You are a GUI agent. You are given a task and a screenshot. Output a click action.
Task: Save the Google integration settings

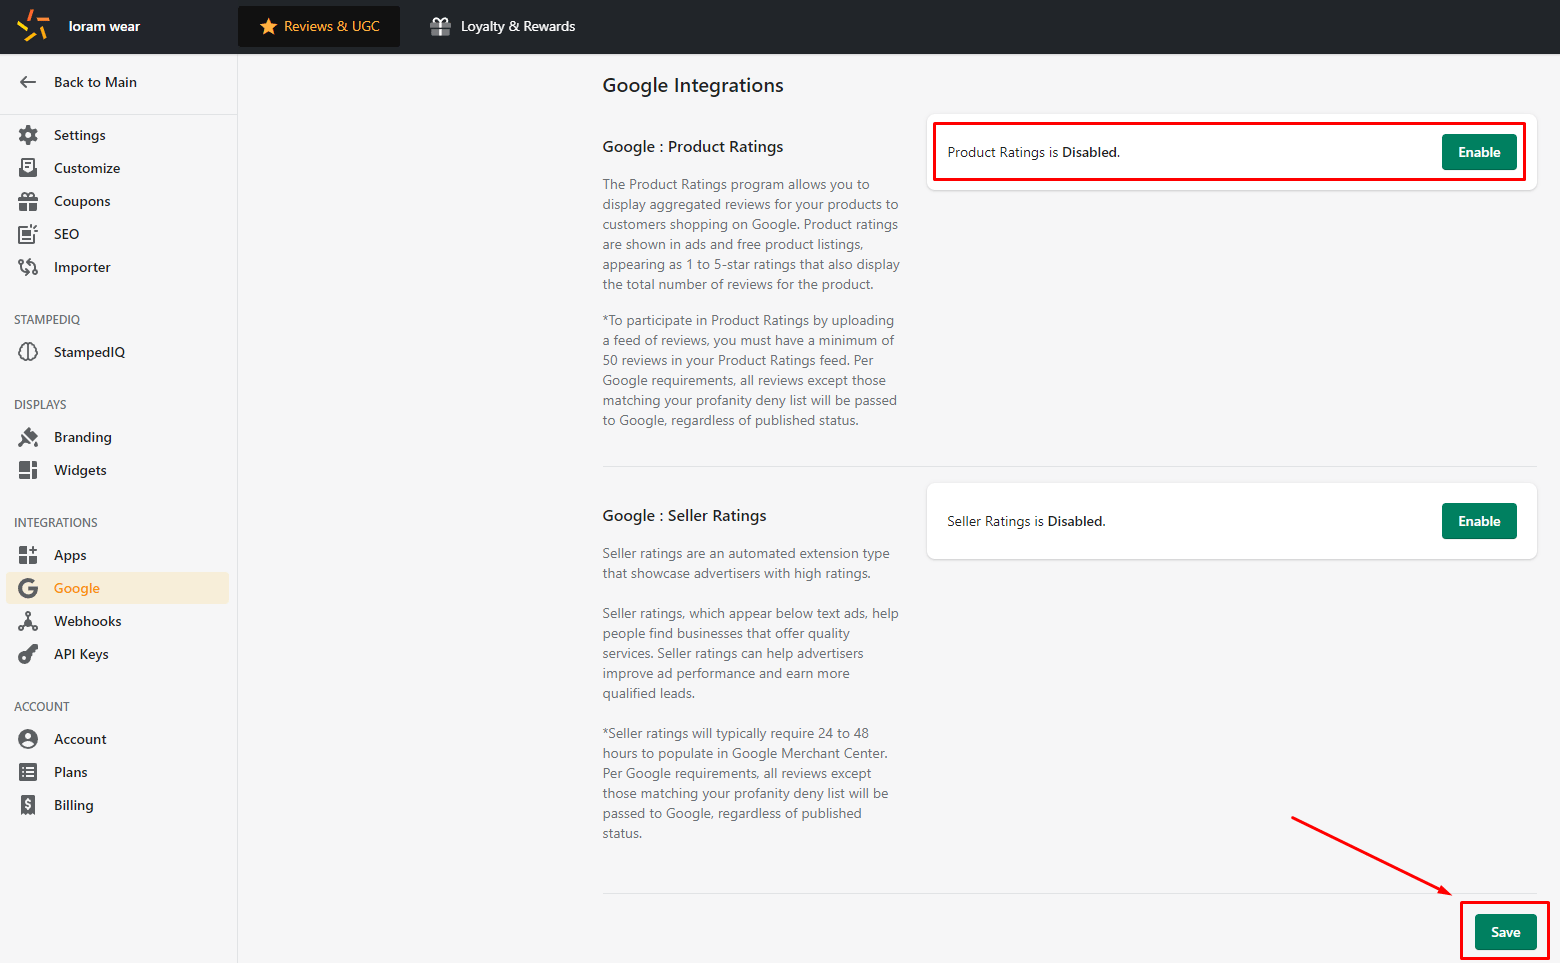[1505, 932]
